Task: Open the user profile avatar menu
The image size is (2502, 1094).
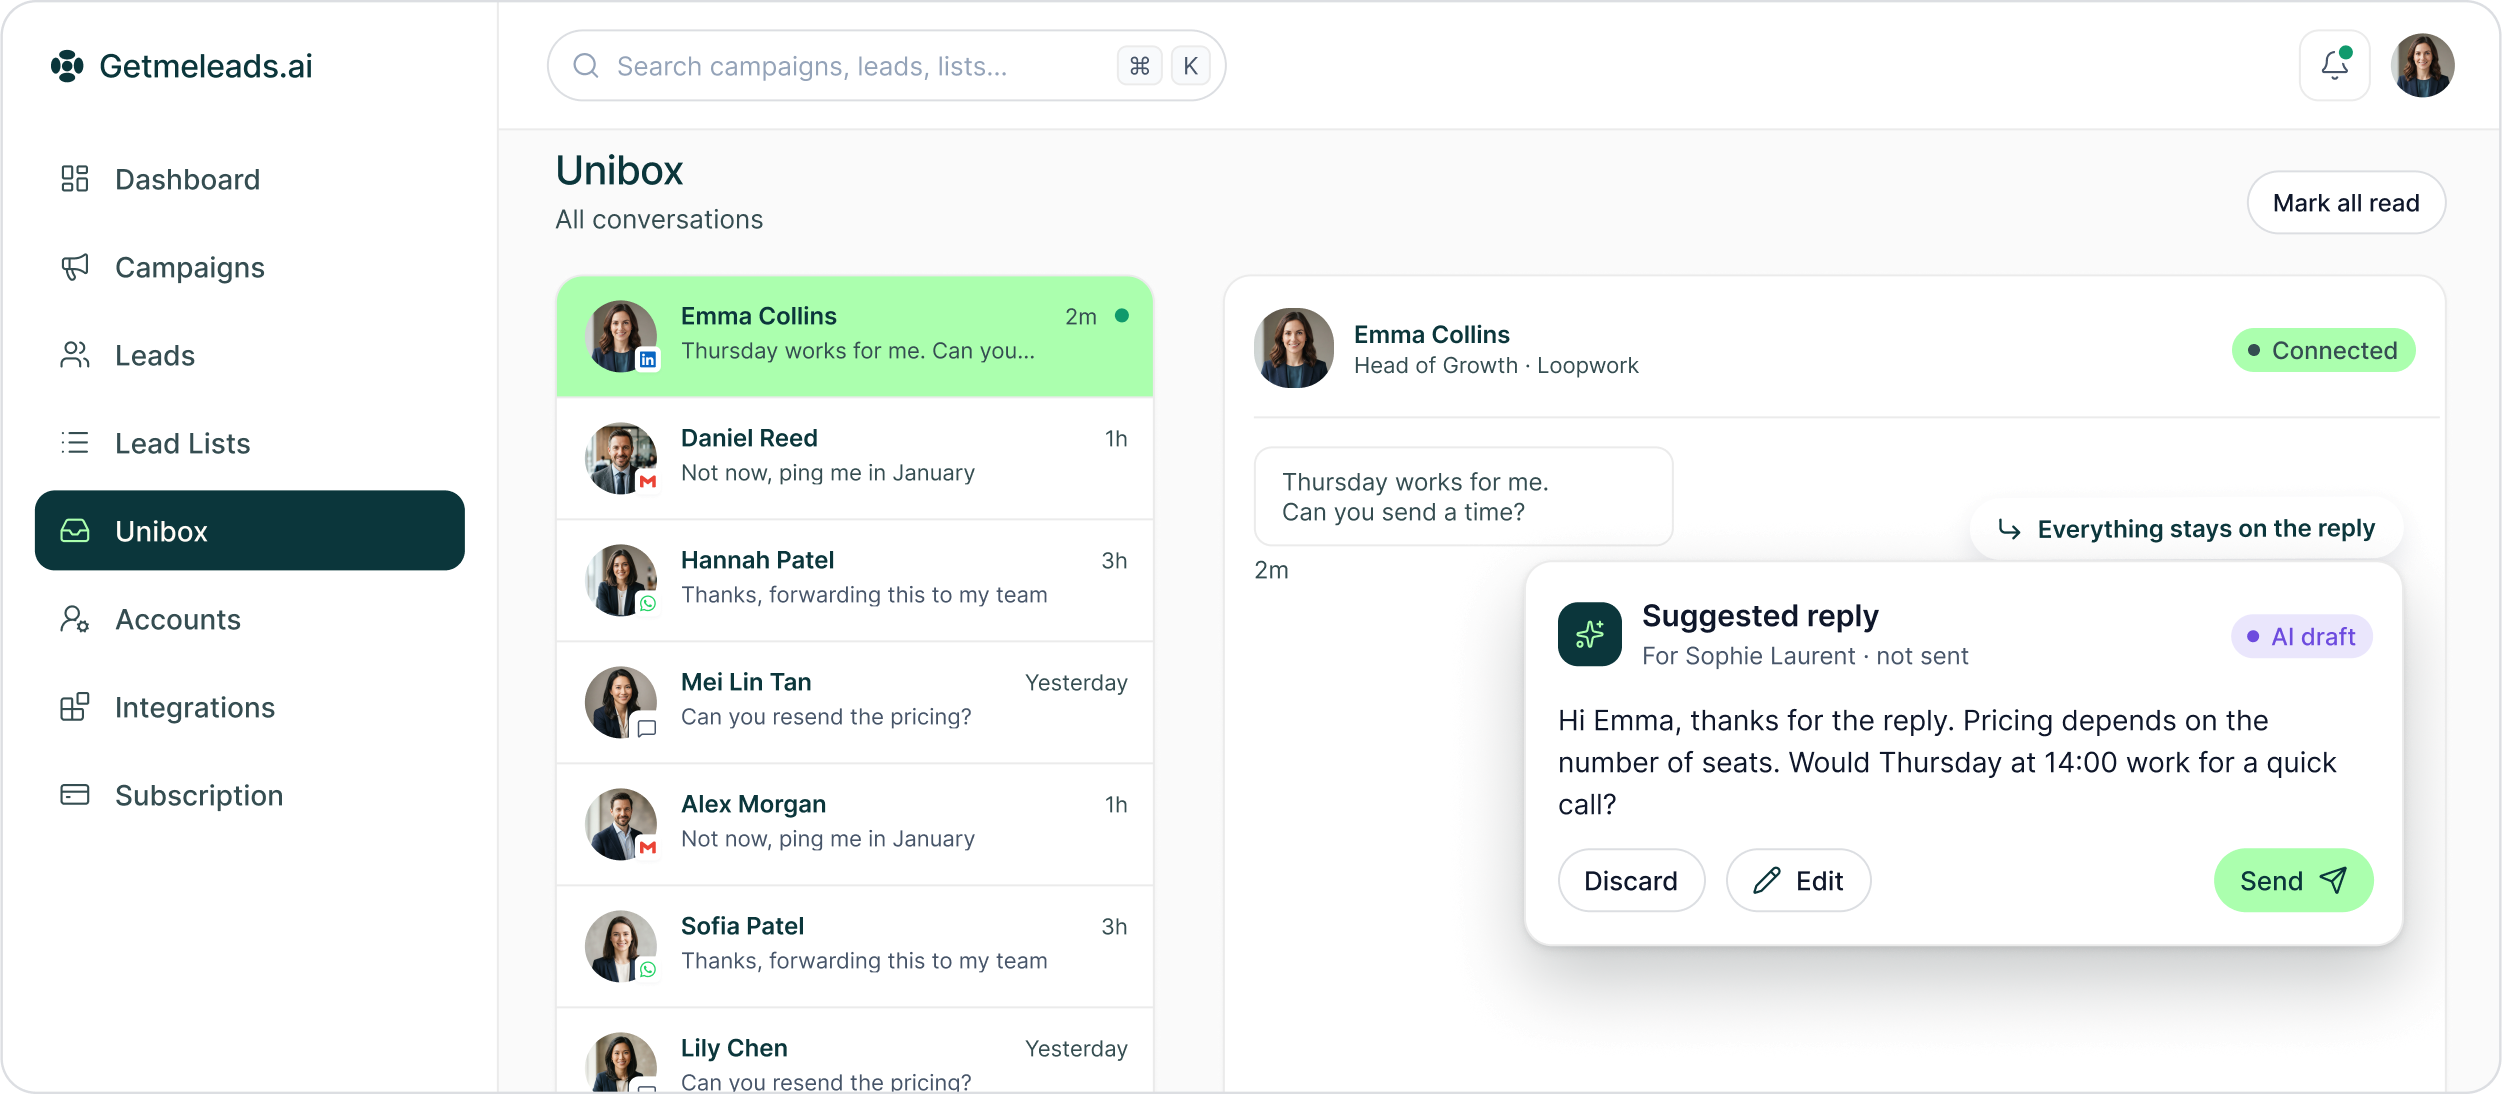Action: [x=2423, y=66]
